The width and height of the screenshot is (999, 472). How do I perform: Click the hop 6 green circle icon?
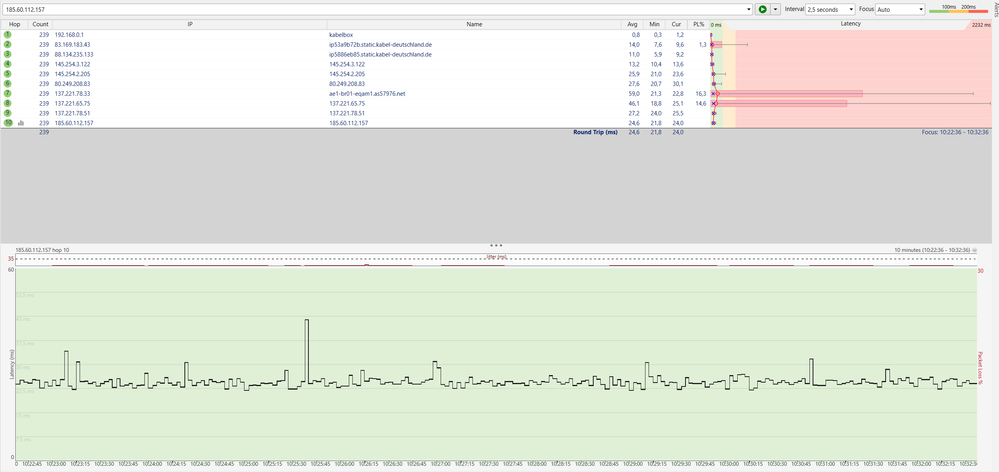[x=8, y=83]
